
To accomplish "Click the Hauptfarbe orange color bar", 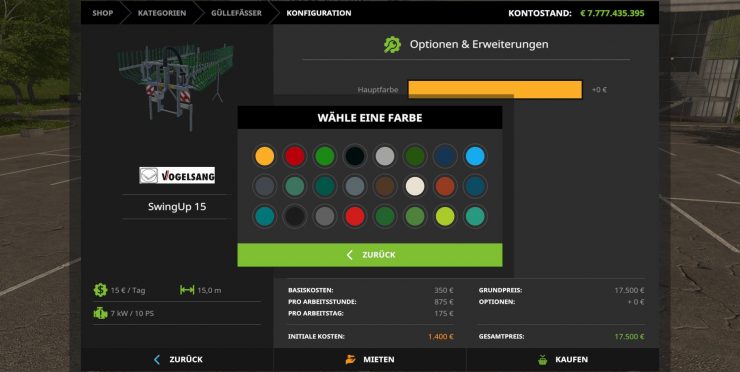I will 495,90.
